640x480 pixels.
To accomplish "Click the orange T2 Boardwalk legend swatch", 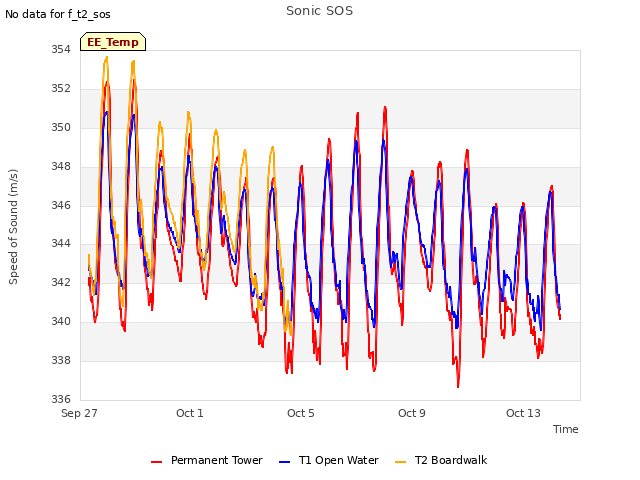I will coord(401,462).
